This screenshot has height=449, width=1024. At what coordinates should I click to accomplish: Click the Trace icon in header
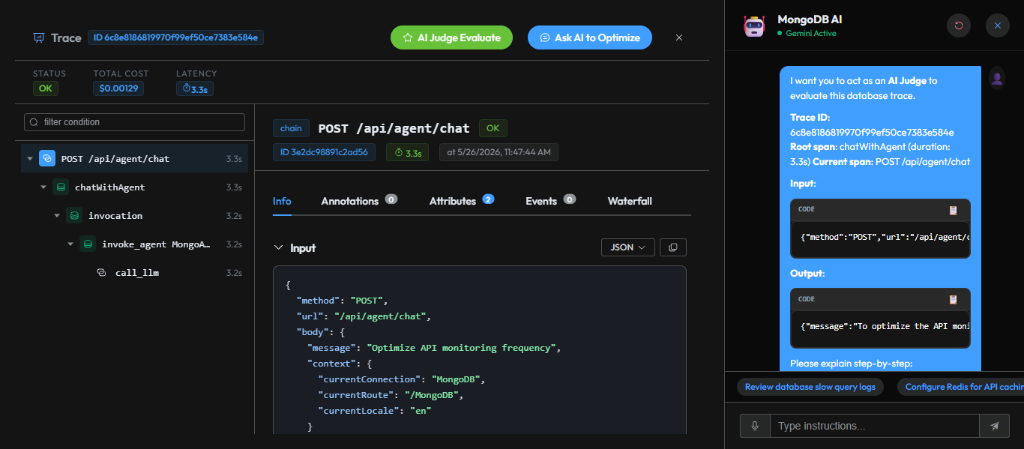coord(39,38)
